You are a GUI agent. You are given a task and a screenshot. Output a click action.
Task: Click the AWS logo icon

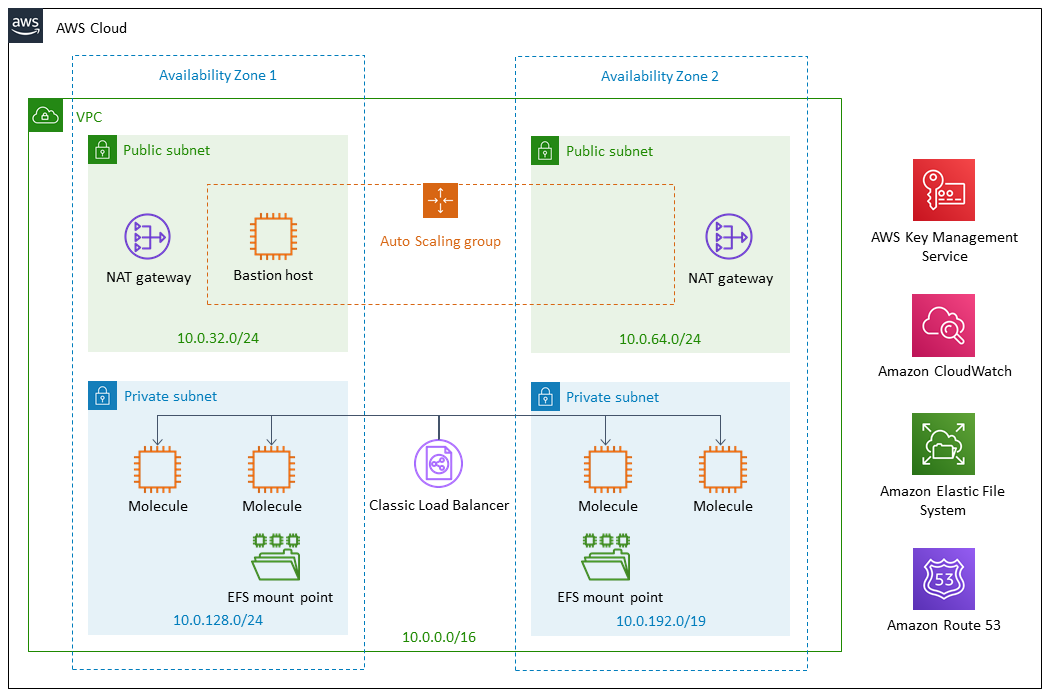point(26,26)
